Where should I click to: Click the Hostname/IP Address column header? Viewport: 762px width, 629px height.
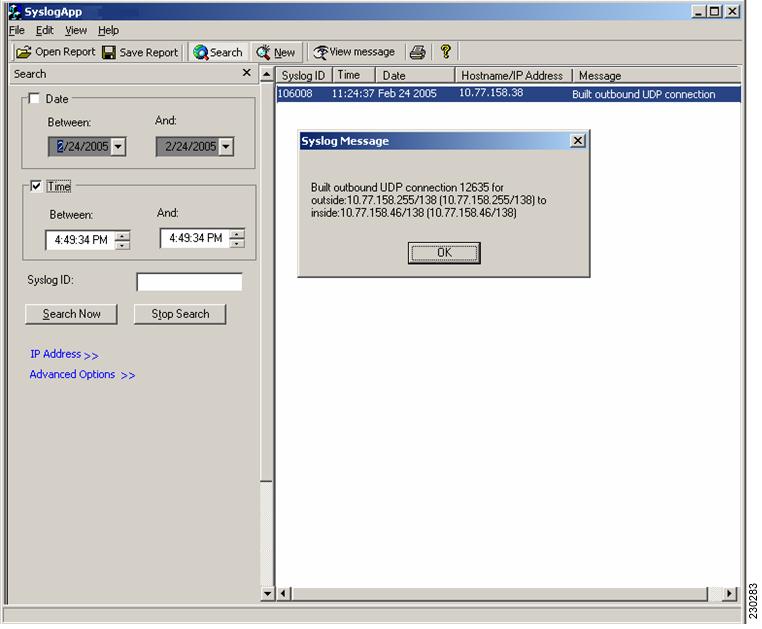[x=514, y=75]
